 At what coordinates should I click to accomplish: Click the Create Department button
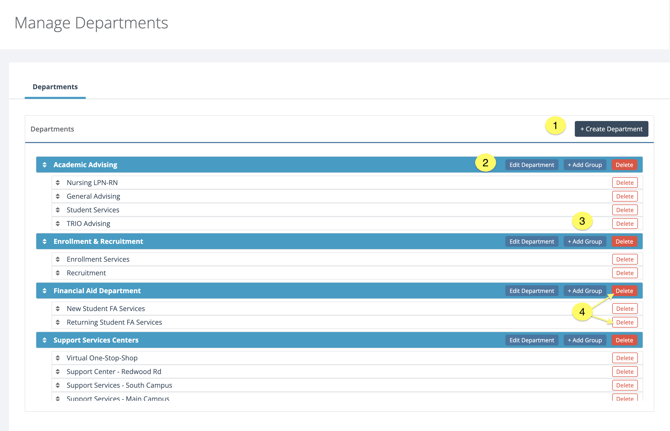tap(611, 129)
